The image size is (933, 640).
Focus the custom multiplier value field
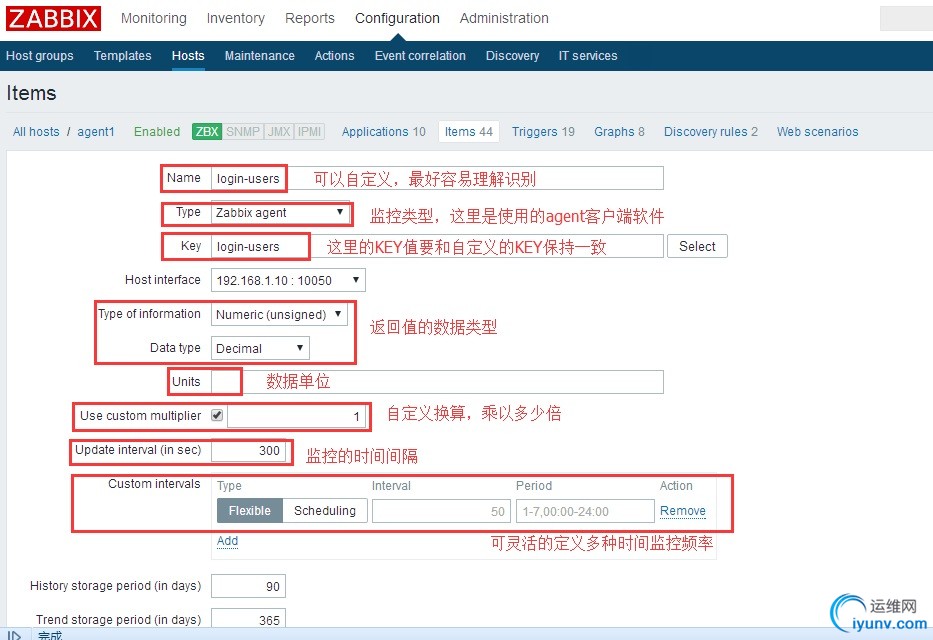296,416
